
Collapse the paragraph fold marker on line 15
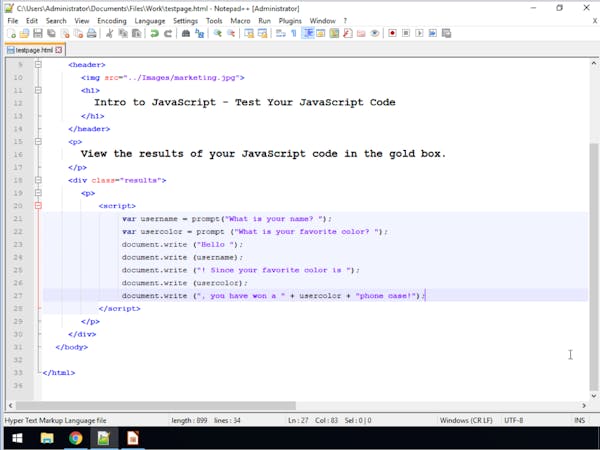tap(38, 142)
